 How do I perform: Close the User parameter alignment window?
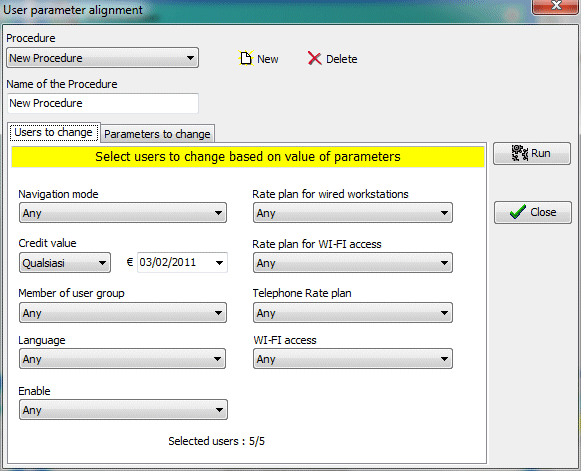(x=556, y=6)
